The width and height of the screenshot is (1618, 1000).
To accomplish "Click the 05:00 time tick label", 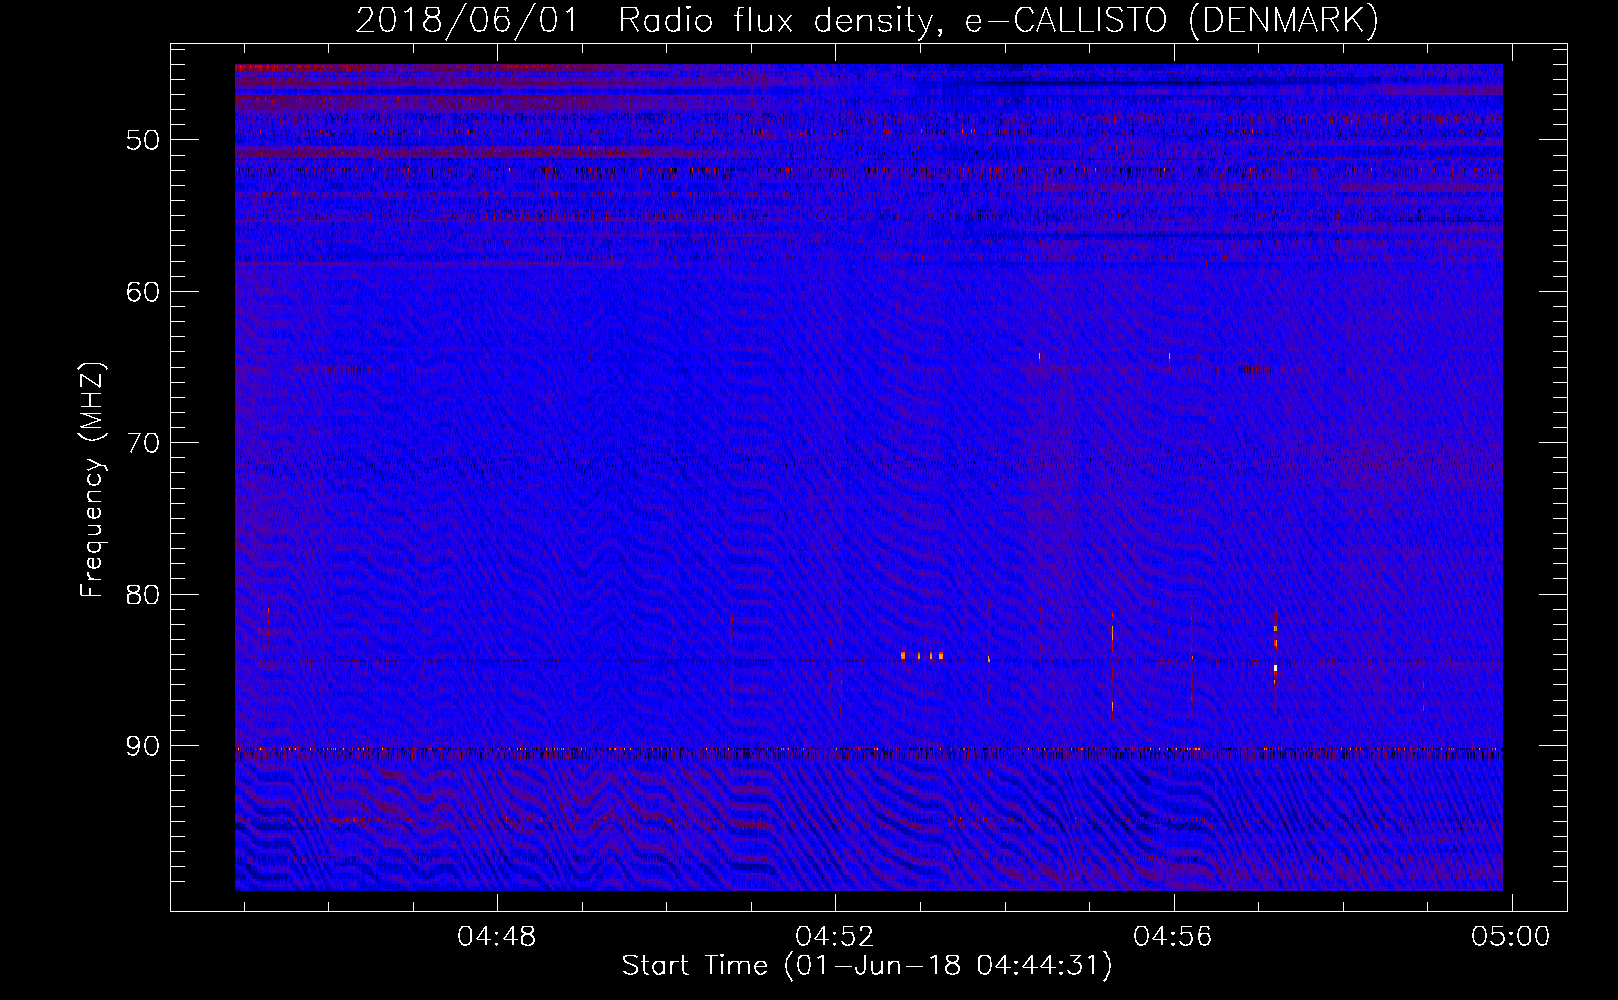I will (1510, 936).
